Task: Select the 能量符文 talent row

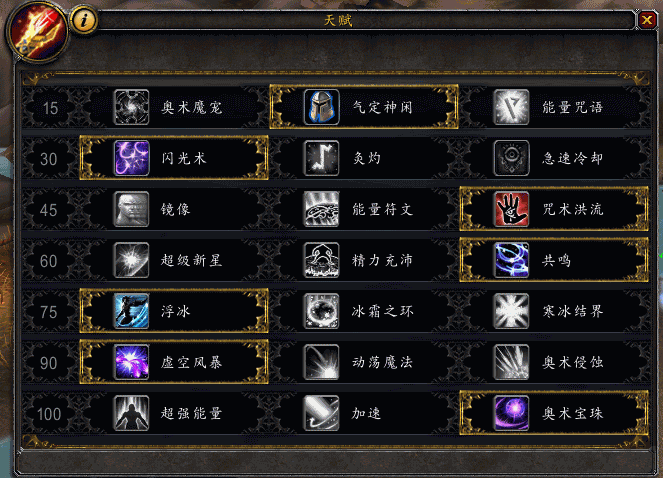Action: pos(364,209)
